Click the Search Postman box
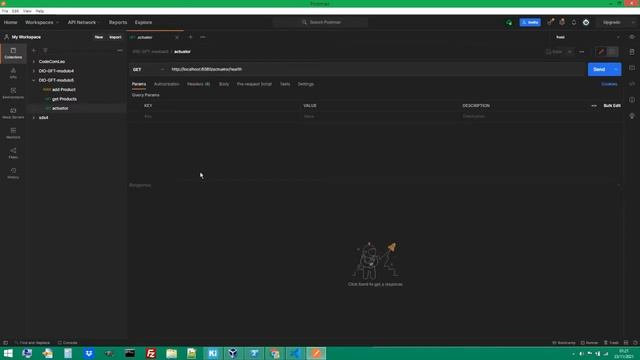The width and height of the screenshot is (640, 360). (320, 22)
